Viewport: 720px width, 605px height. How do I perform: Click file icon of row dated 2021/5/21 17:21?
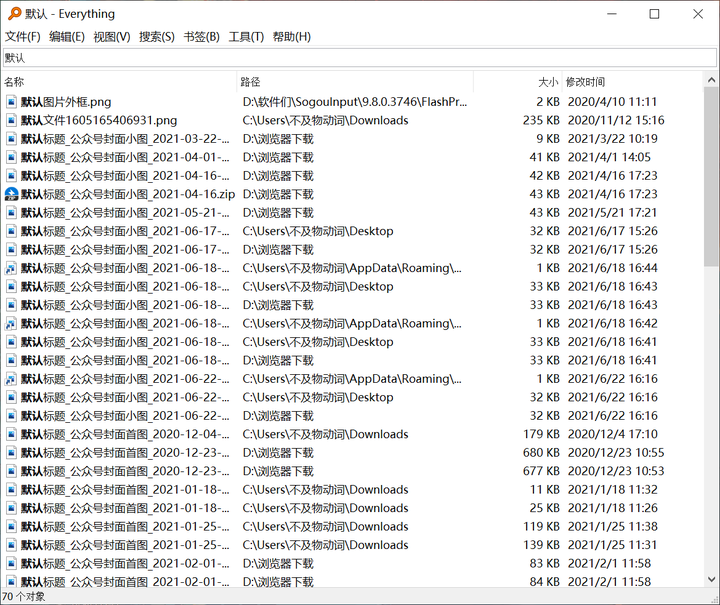point(11,213)
